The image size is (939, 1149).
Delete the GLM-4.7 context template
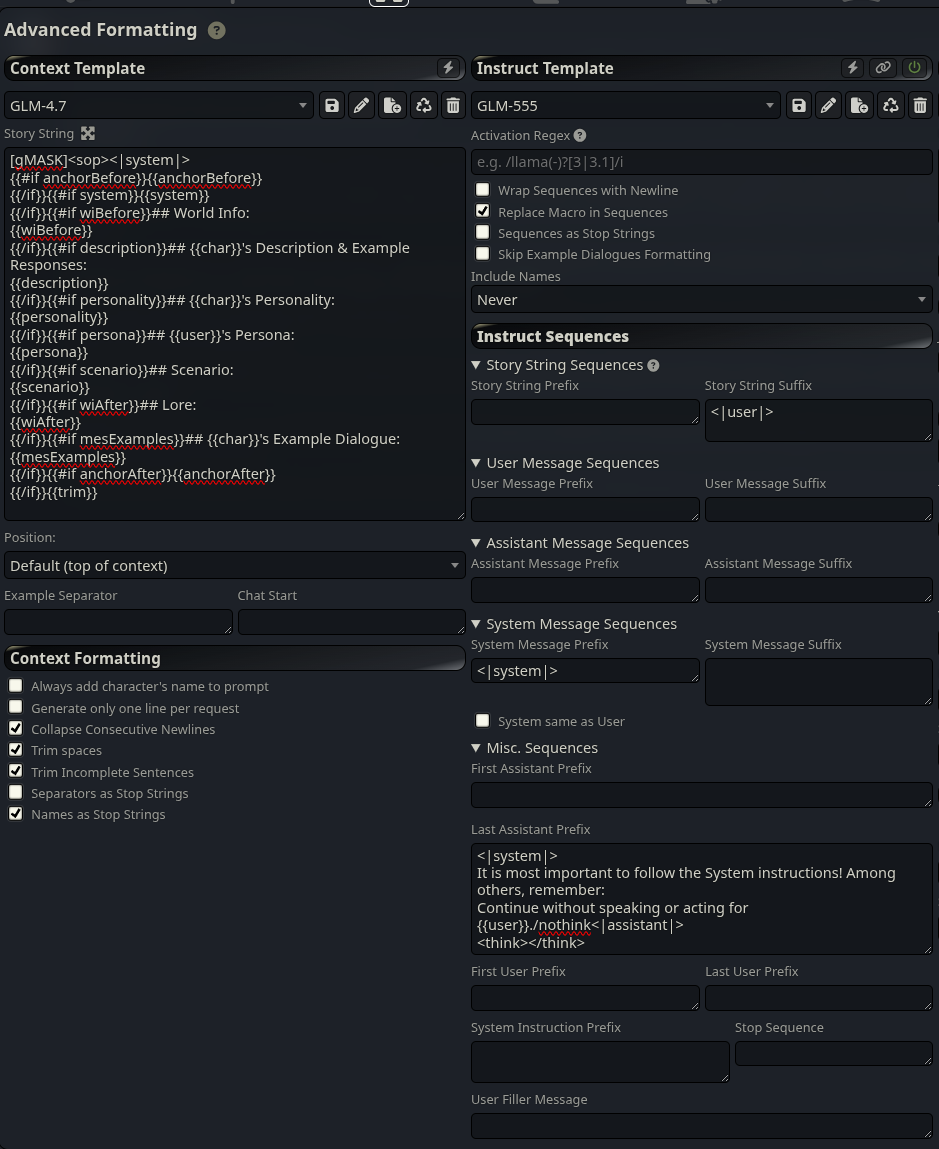click(x=453, y=106)
